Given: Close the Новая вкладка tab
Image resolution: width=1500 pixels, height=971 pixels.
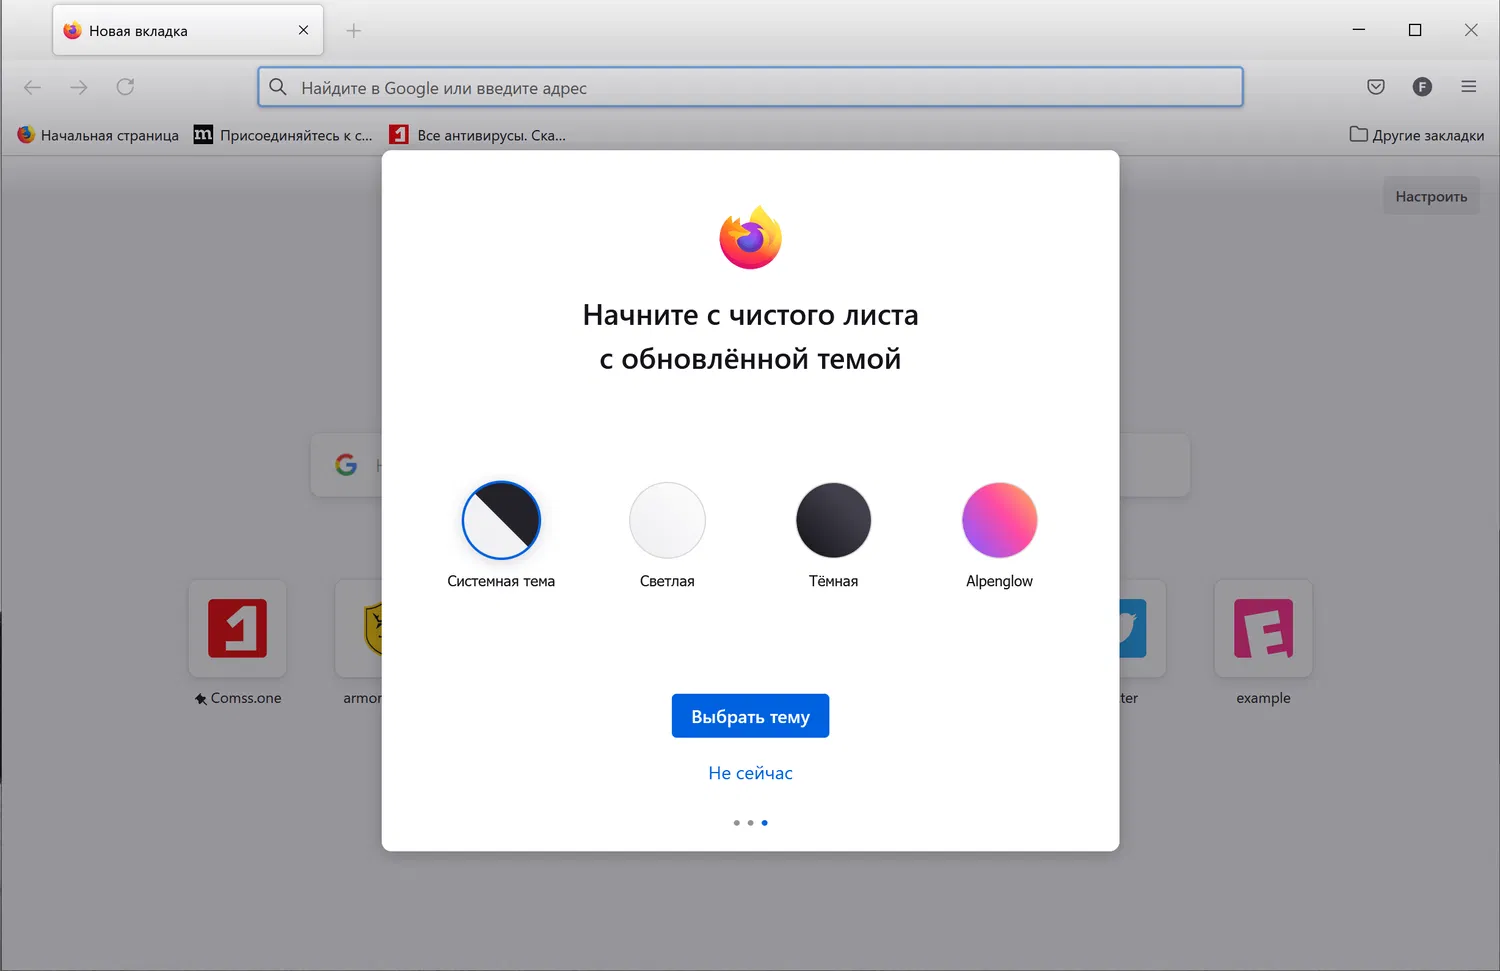Looking at the screenshot, I should pos(303,30).
